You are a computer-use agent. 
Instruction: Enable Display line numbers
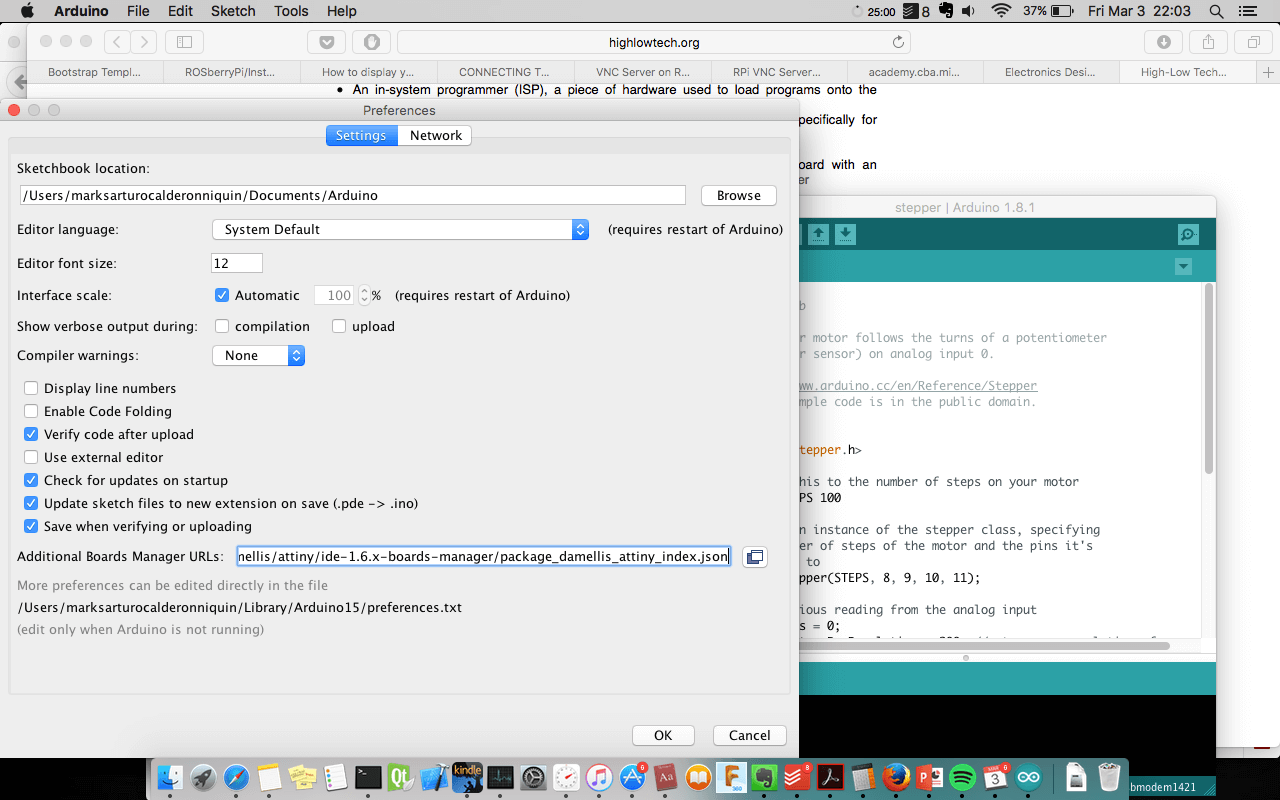coord(31,388)
